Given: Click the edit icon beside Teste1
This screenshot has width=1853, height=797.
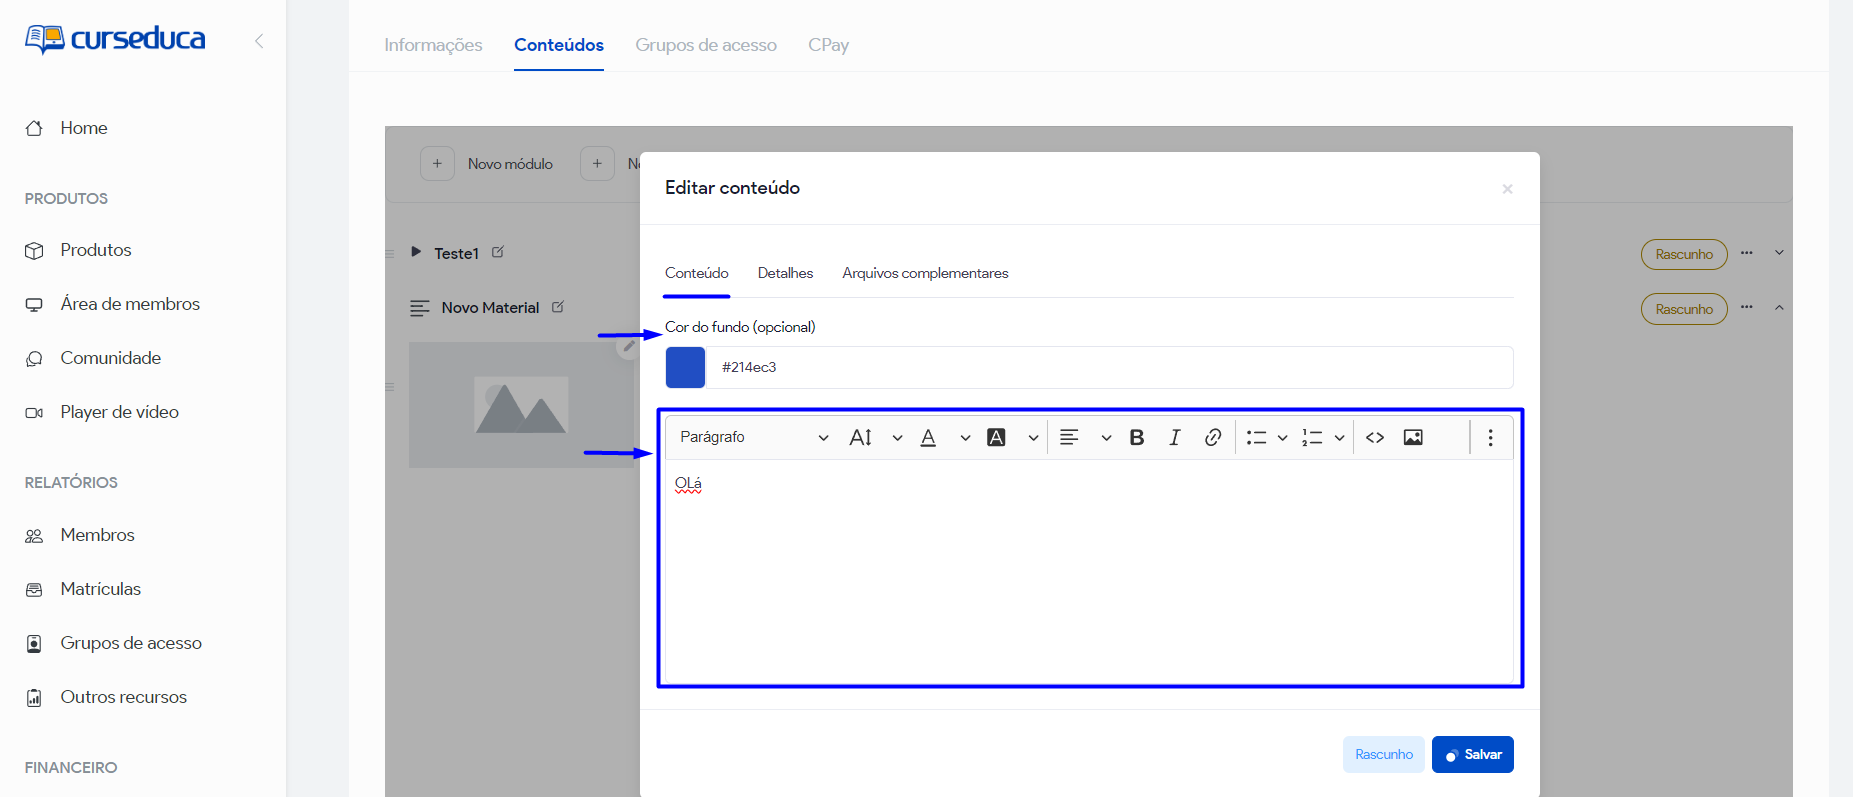Looking at the screenshot, I should 498,252.
